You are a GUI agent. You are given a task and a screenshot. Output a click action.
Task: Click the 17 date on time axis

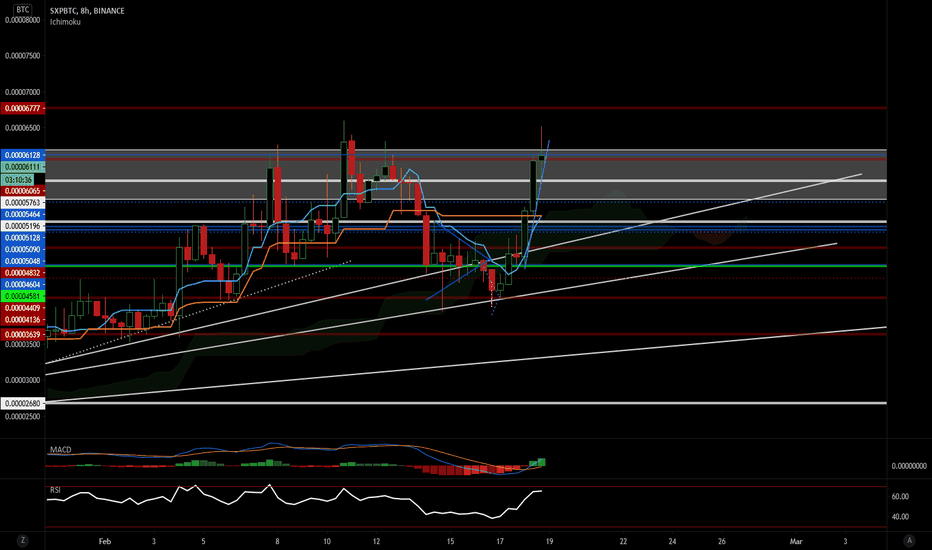point(500,541)
